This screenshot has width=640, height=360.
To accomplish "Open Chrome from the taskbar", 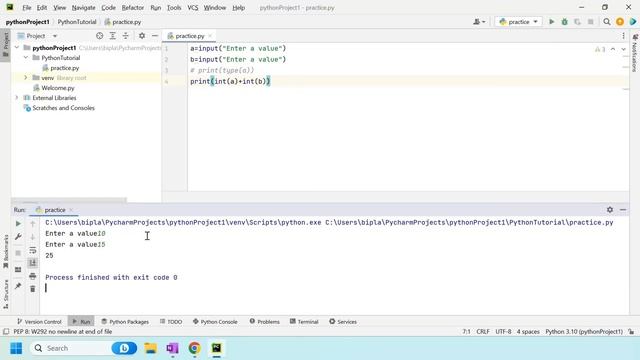I will click(194, 348).
